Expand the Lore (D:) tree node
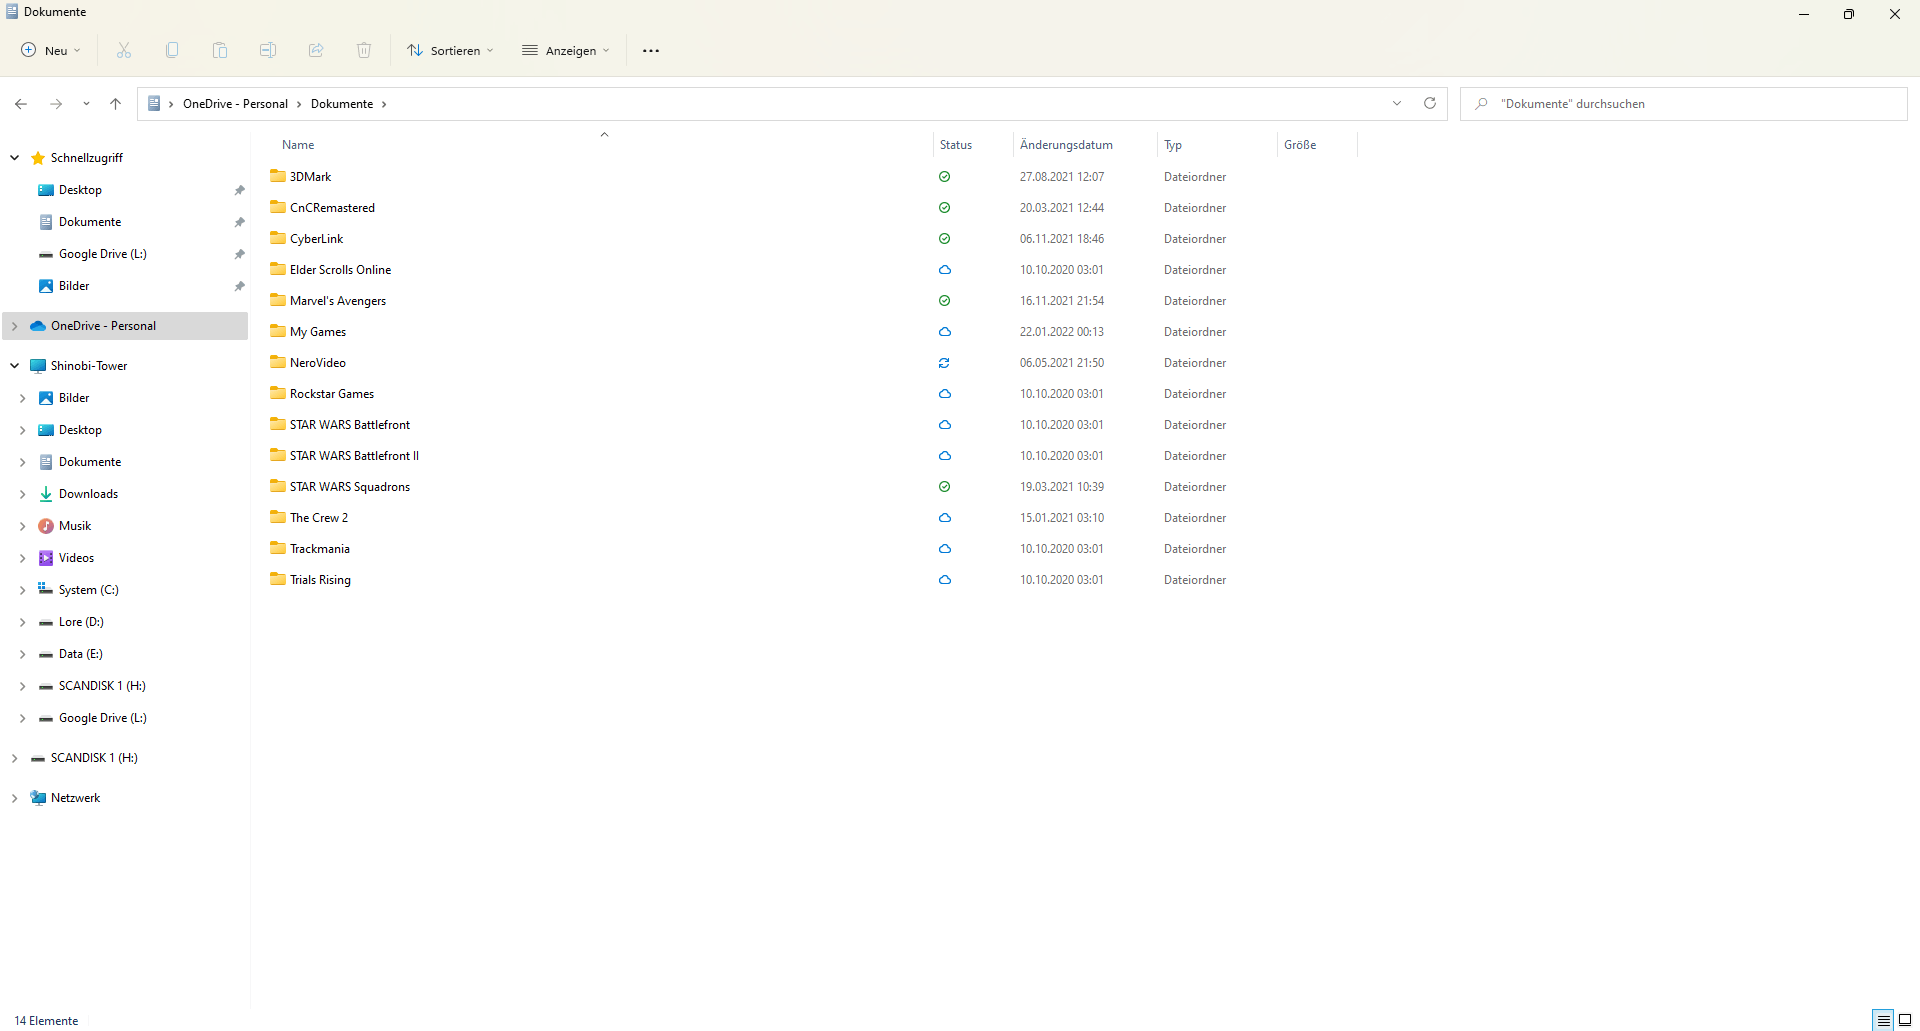The height and width of the screenshot is (1031, 1920). click(x=22, y=622)
